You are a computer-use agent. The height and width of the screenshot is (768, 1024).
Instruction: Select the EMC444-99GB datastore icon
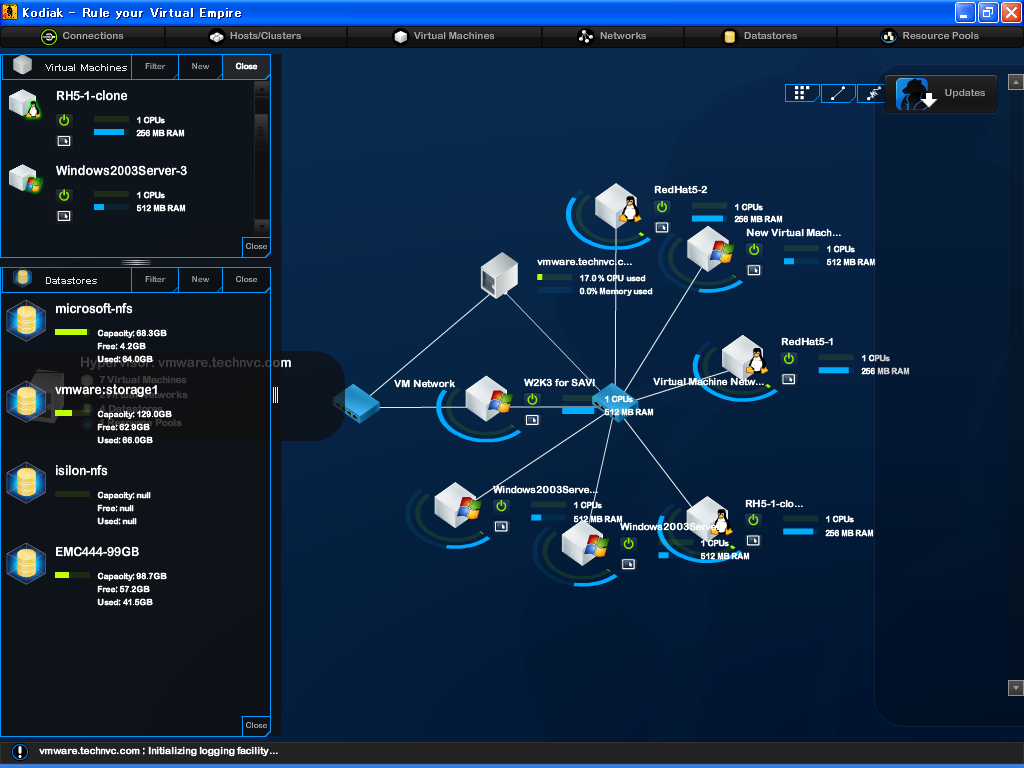coord(26,564)
